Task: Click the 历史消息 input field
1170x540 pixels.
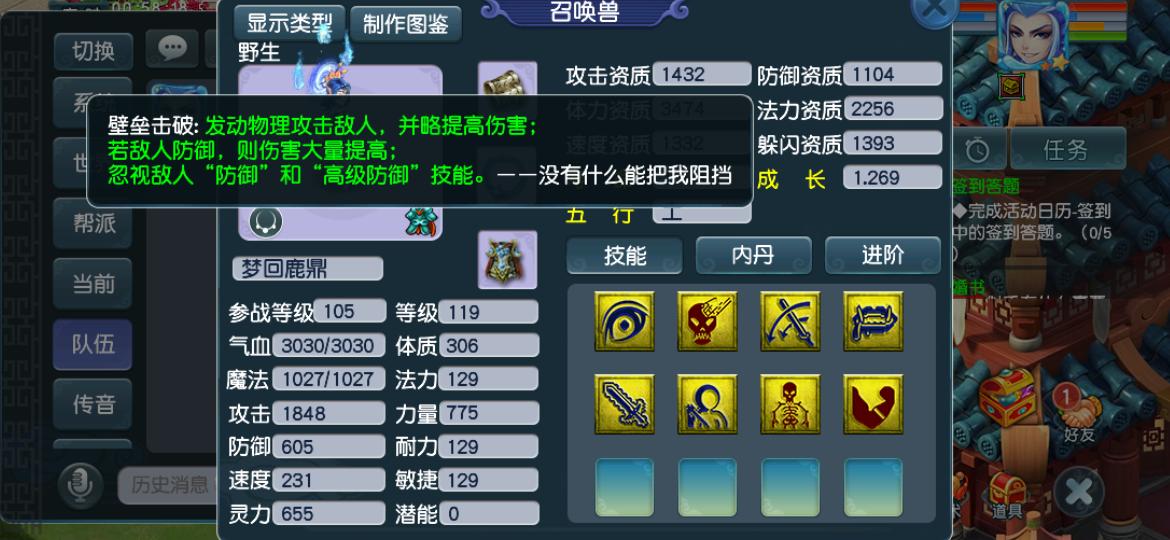Action: click(x=169, y=486)
